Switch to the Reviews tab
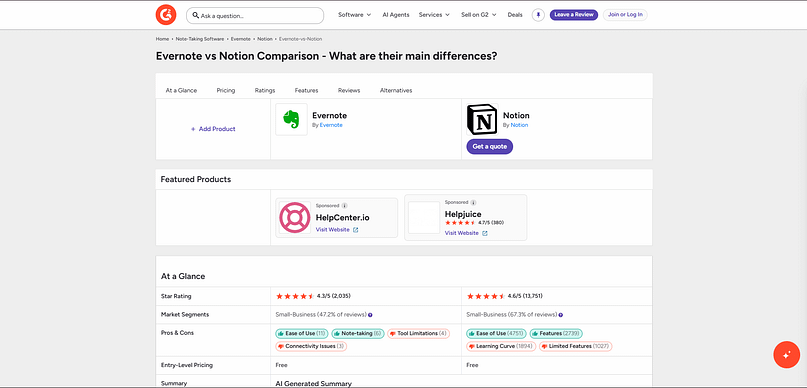Viewport: 807px width, 388px height. pyautogui.click(x=349, y=91)
